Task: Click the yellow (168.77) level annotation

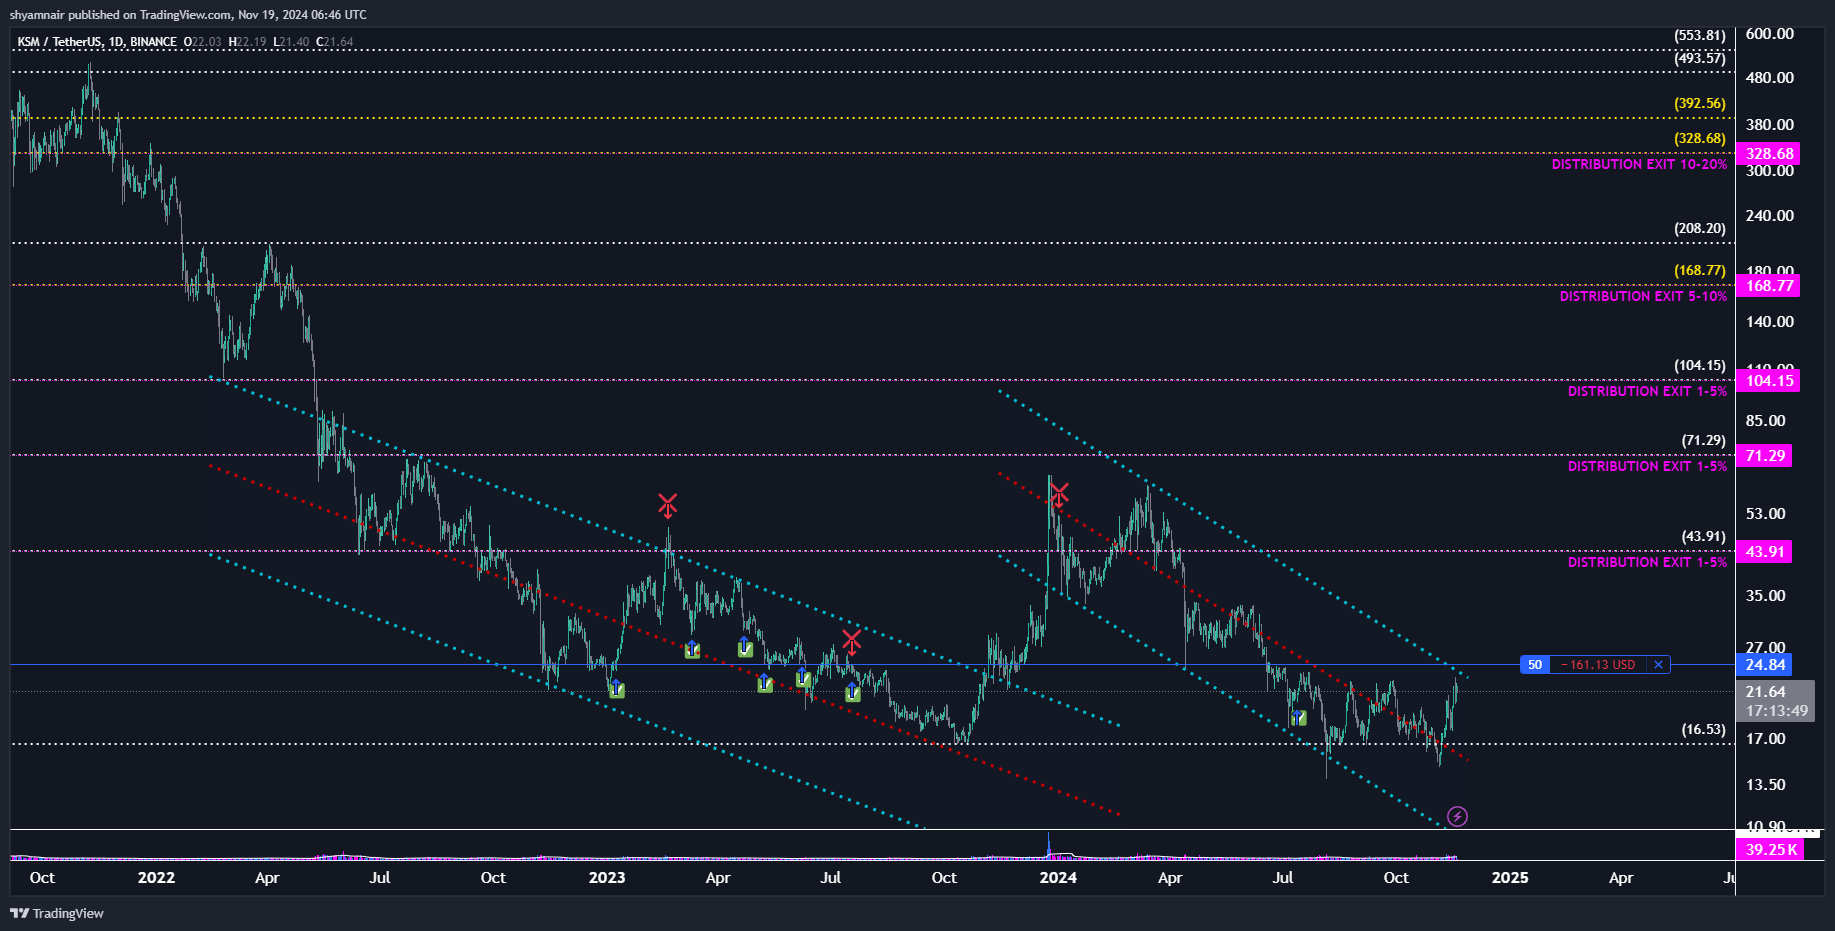Action: click(x=1700, y=270)
